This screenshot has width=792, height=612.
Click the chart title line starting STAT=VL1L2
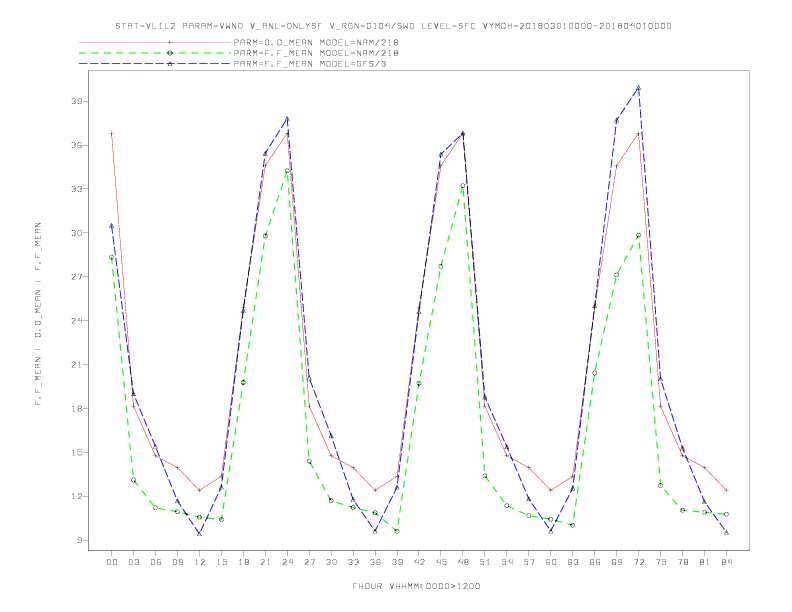[393, 26]
